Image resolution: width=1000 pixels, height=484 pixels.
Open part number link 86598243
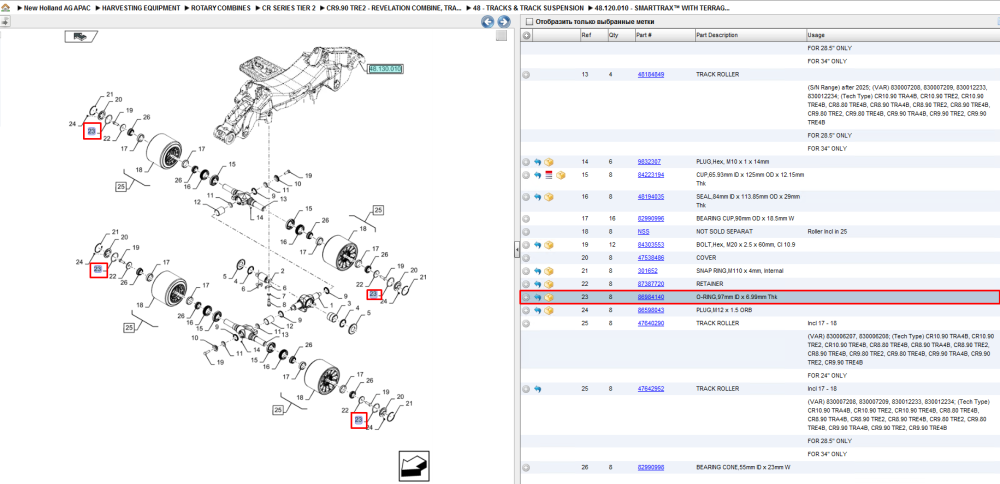pyautogui.click(x=651, y=311)
